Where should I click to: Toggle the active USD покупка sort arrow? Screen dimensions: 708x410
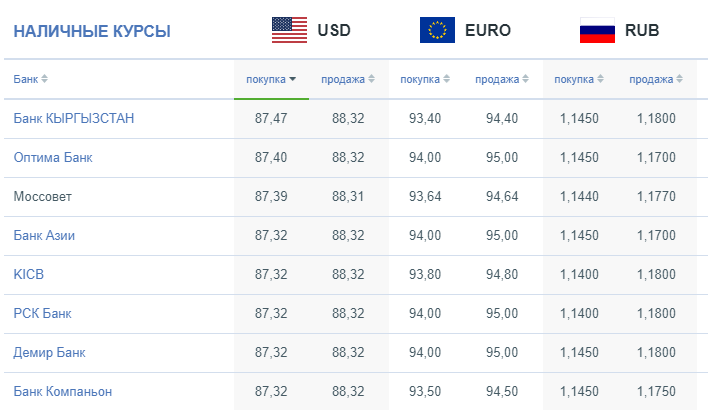[293, 79]
